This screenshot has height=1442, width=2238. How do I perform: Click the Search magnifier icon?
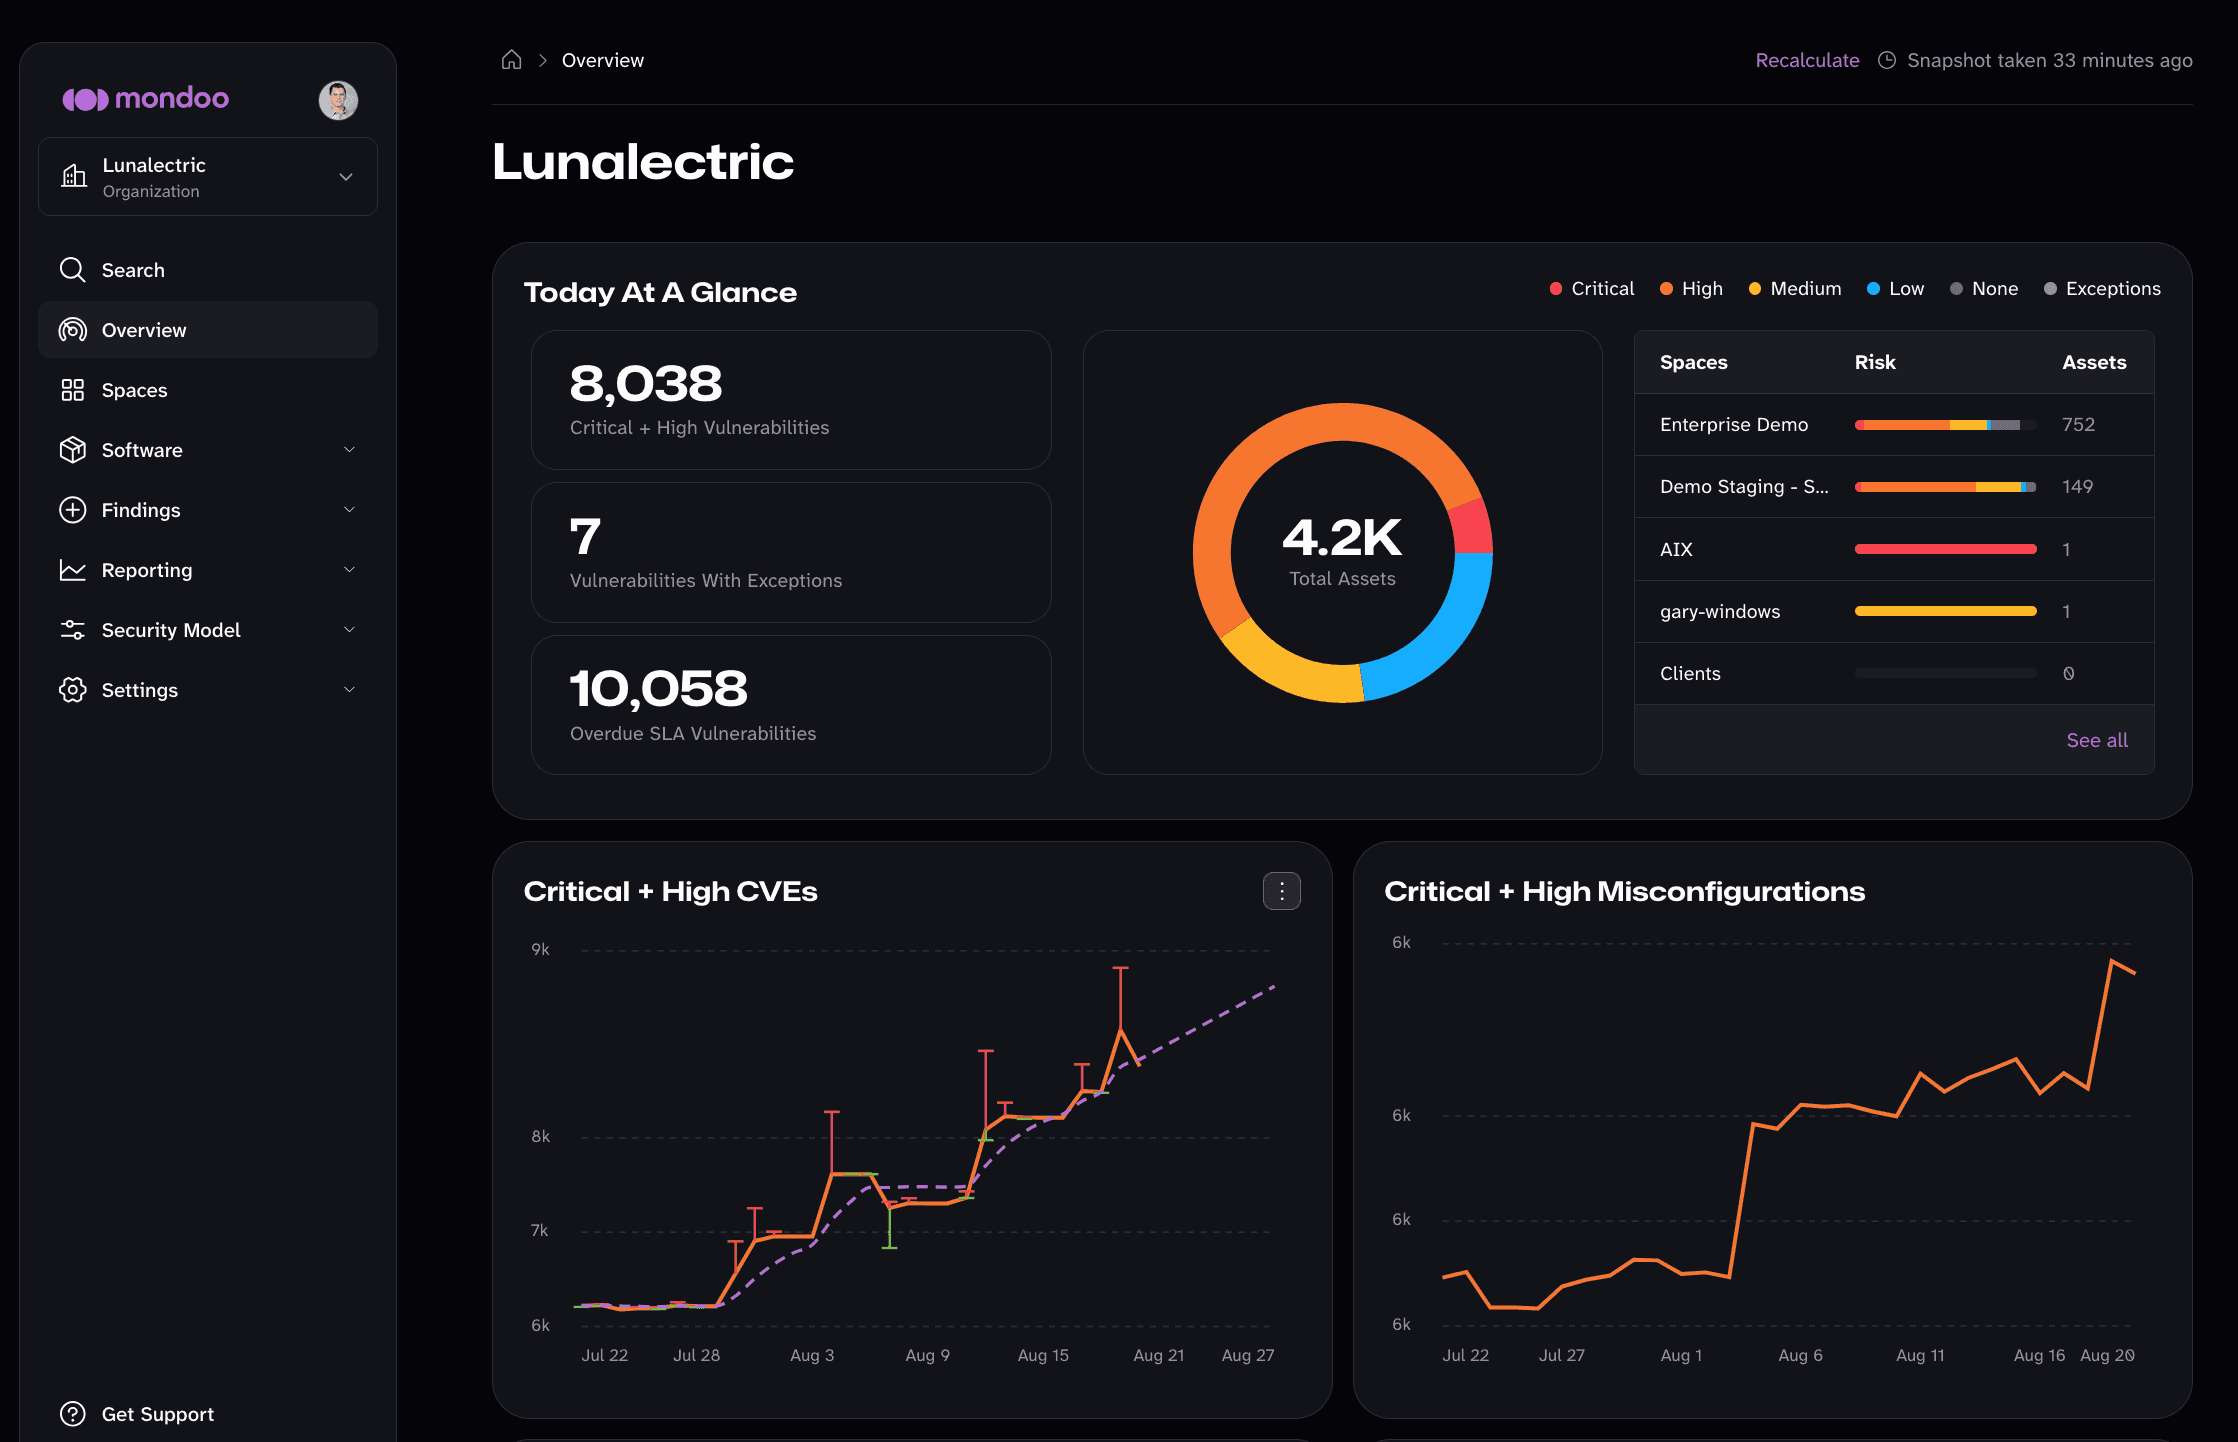pos(72,270)
